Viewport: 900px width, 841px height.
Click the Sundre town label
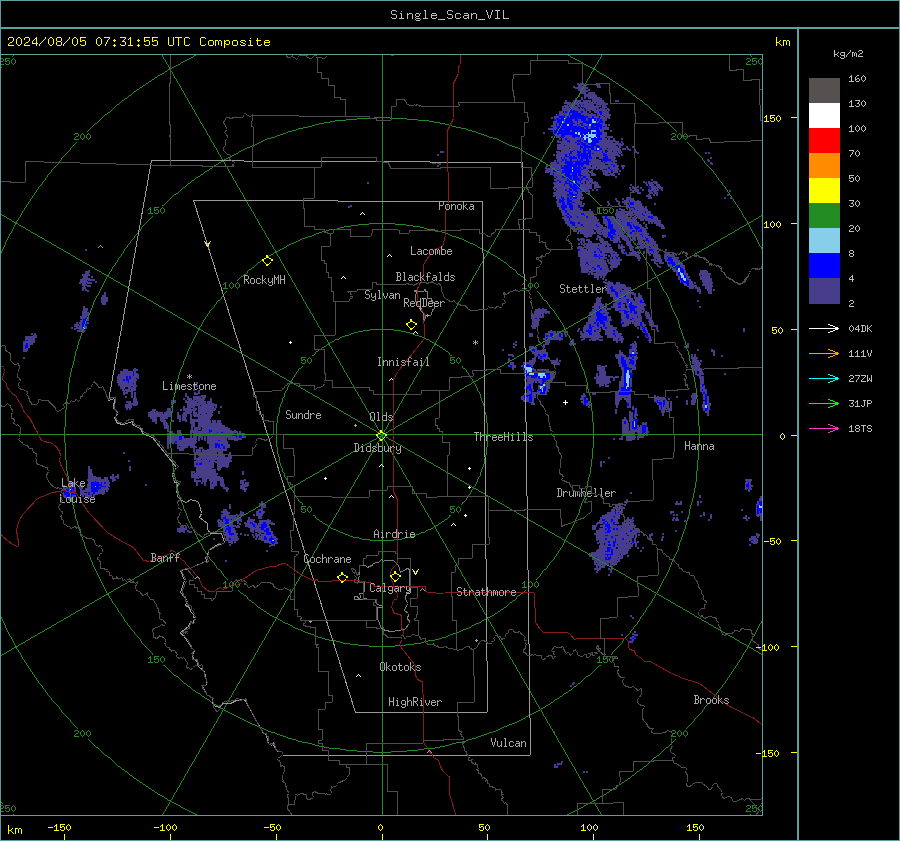(303, 414)
